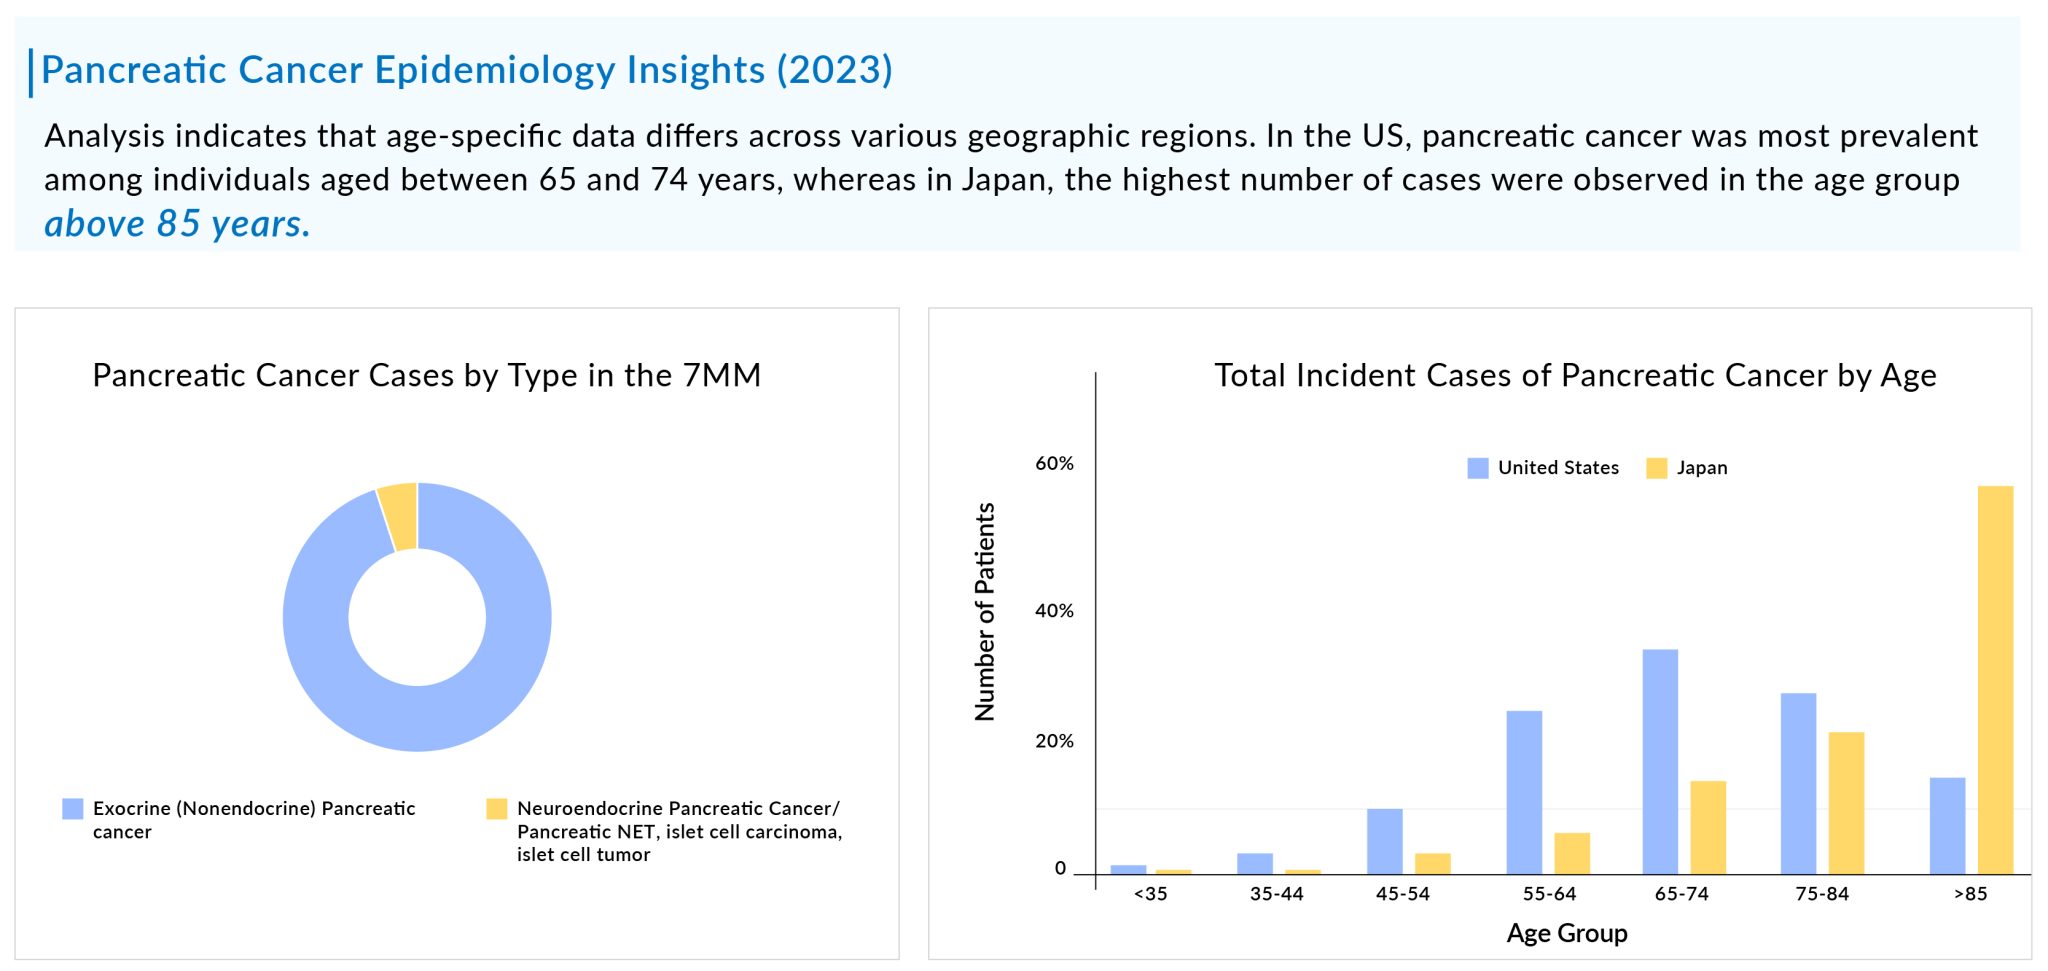The image size is (2048, 971).
Task: Click Japan's yellow 65-74 bar
Action: (1708, 827)
